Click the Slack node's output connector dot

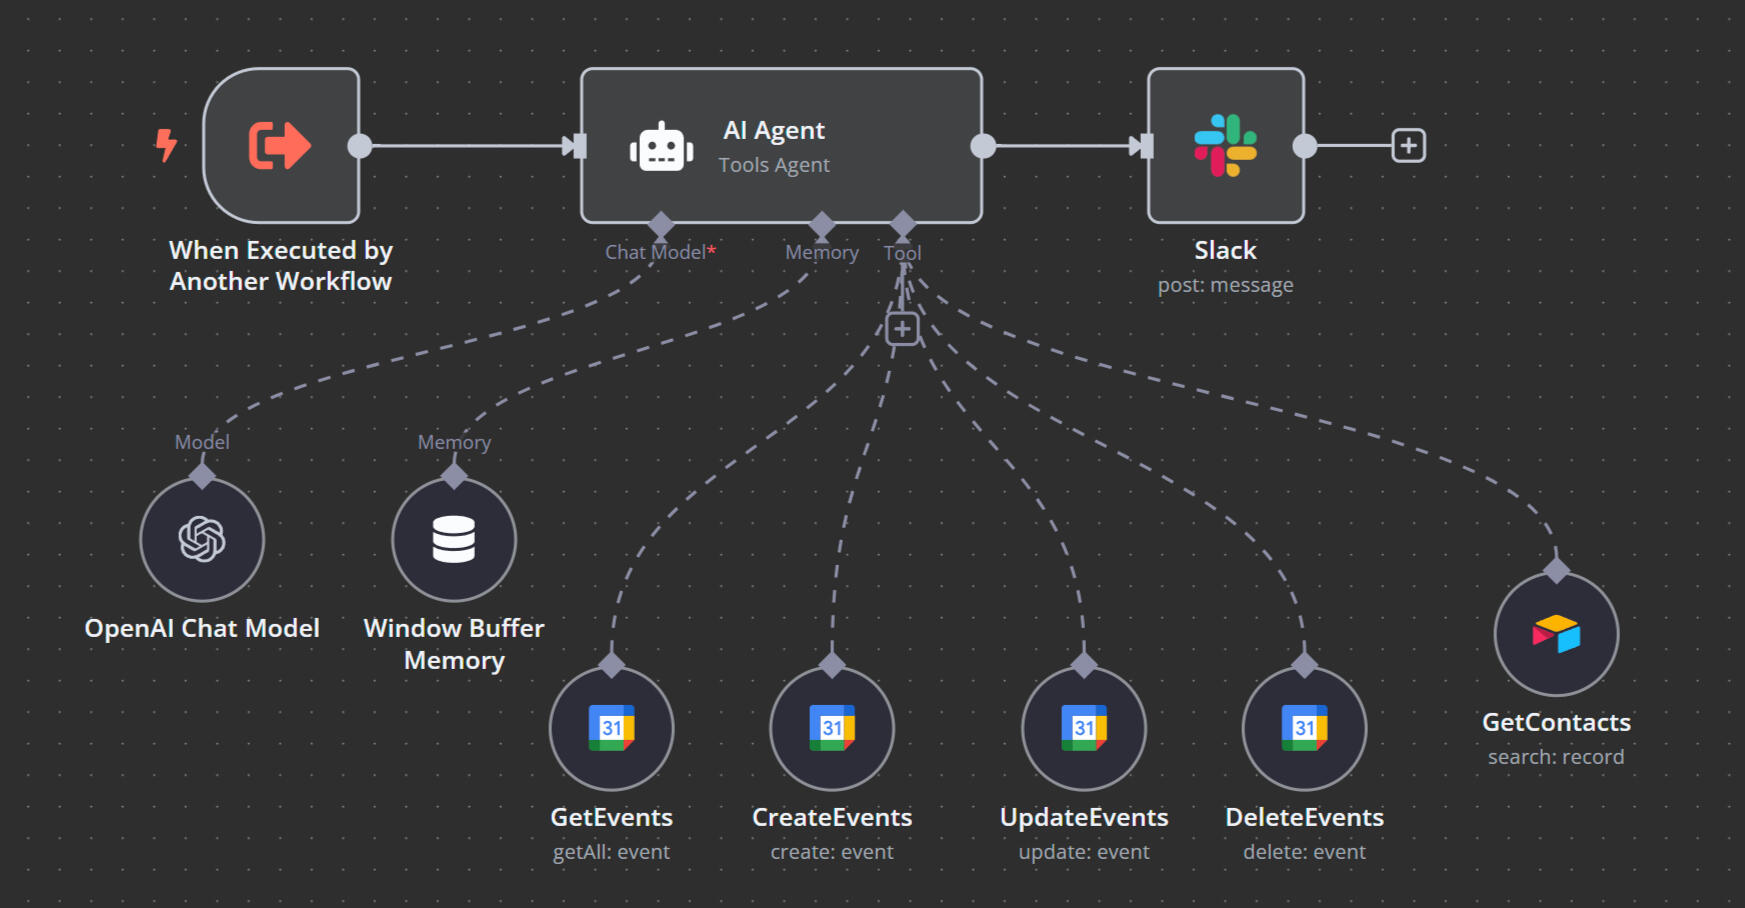1305,146
